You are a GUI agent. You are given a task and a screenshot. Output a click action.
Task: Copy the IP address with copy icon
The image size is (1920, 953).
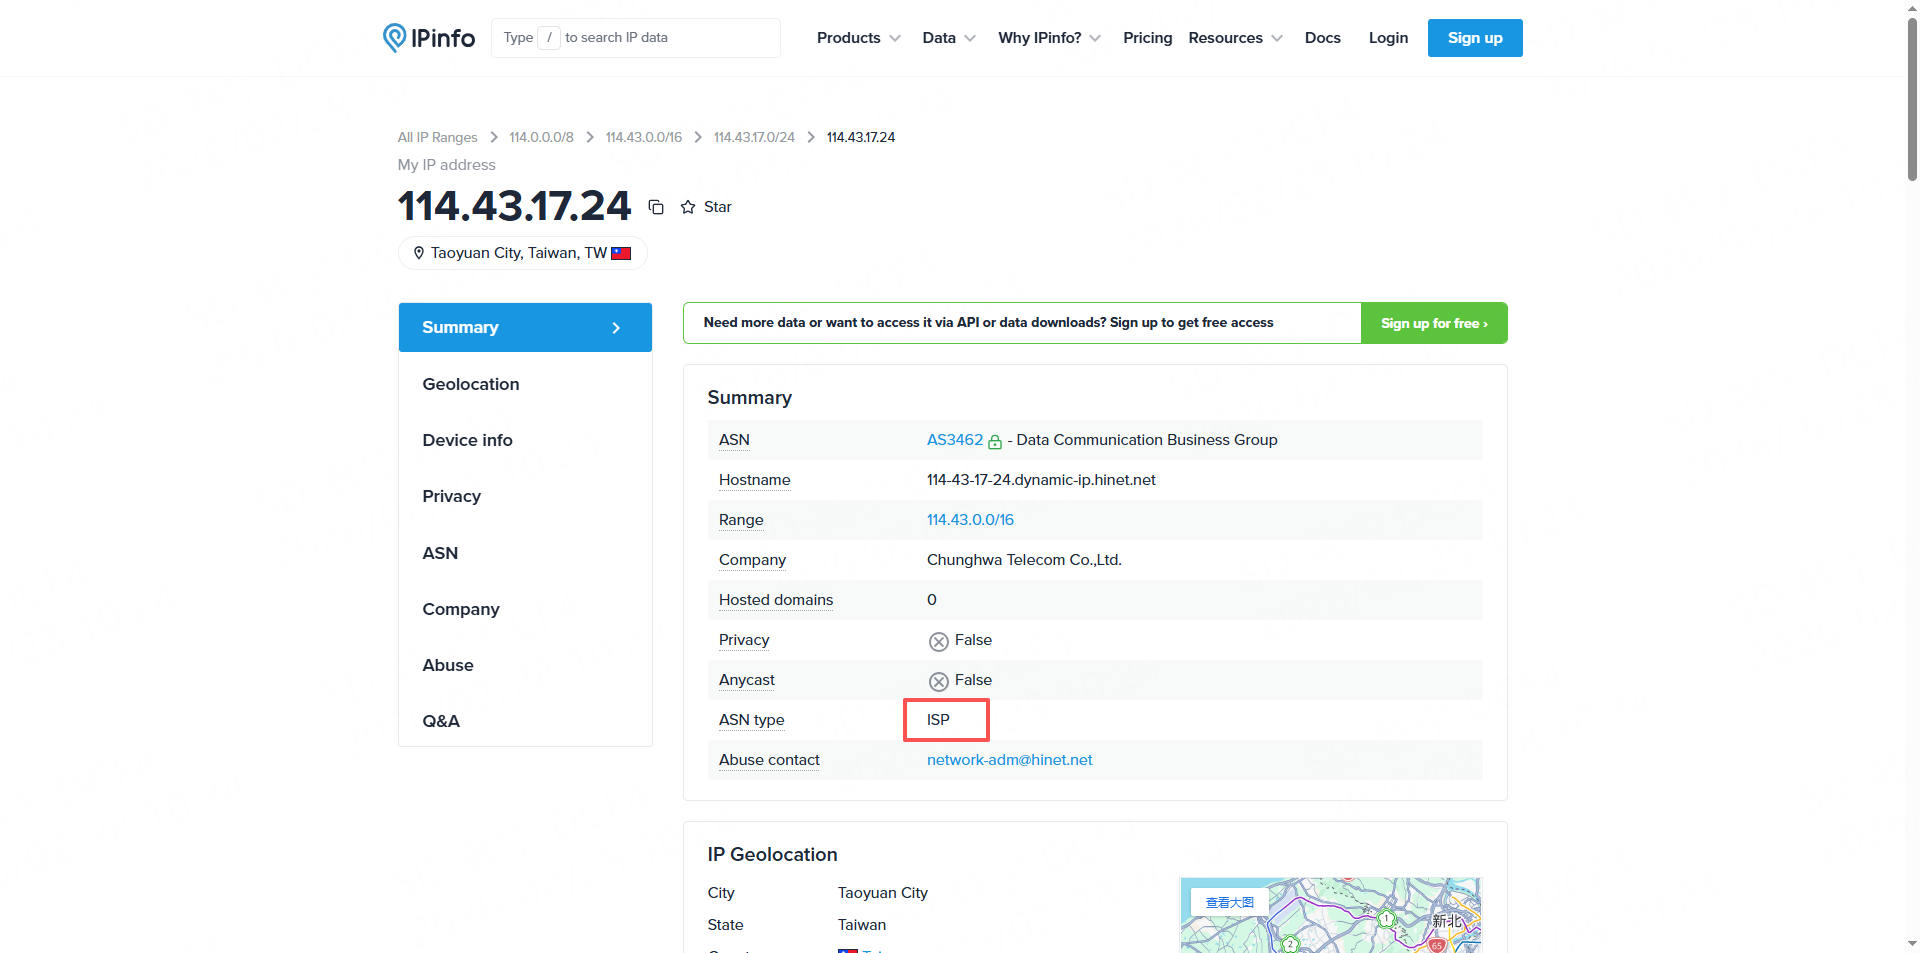656,207
